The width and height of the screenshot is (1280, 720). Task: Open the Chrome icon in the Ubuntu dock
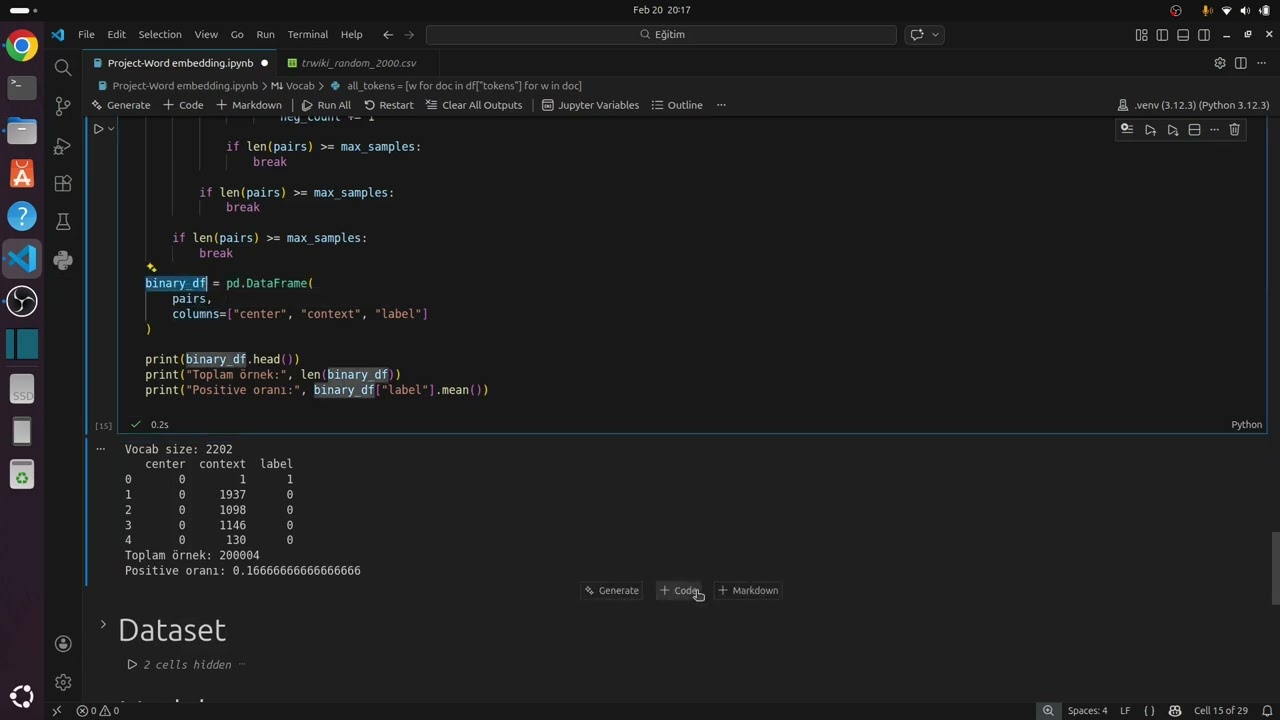(x=22, y=46)
